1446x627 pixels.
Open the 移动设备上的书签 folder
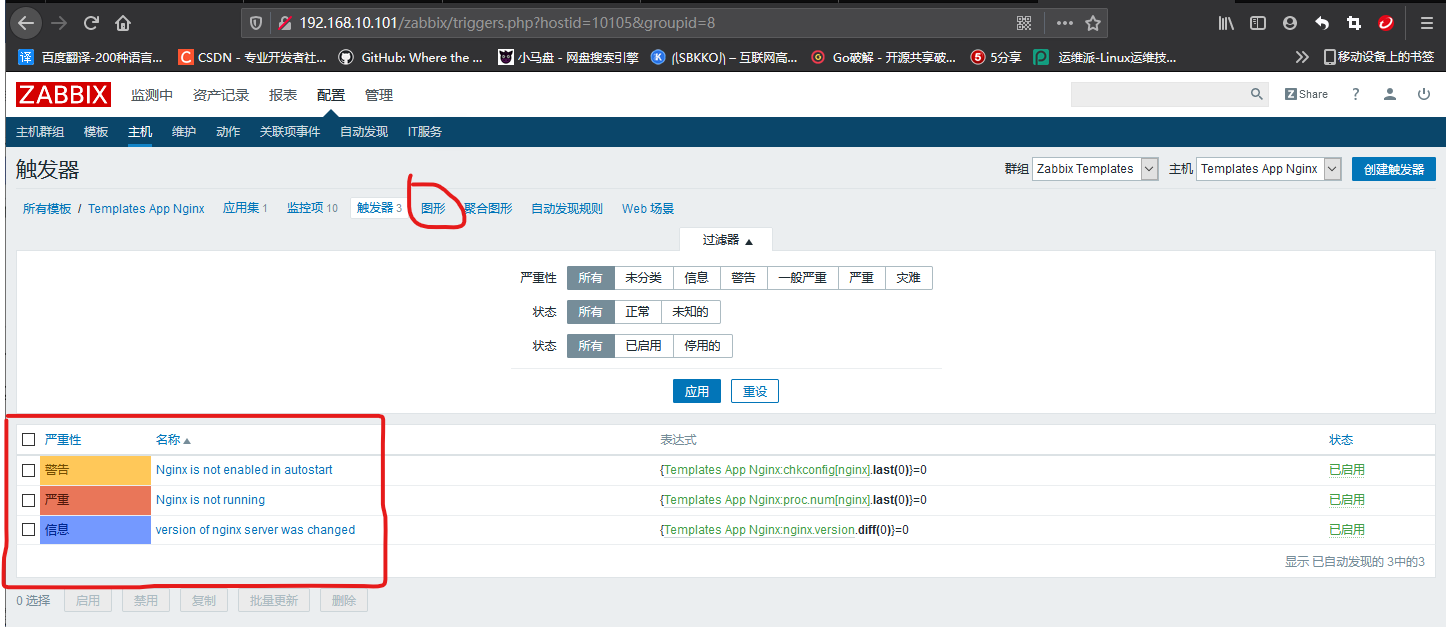click(1379, 57)
